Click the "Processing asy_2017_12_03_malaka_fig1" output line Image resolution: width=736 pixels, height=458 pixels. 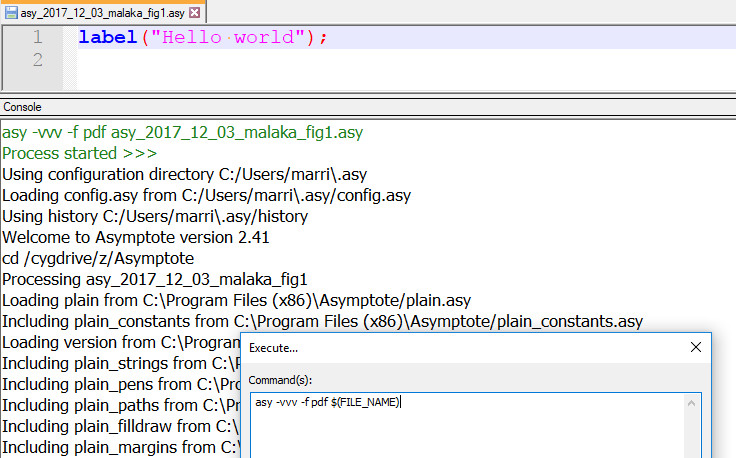pos(154,280)
